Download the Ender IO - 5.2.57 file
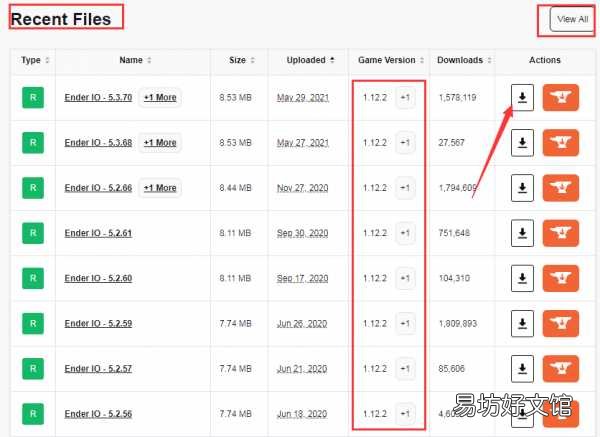This screenshot has height=437, width=600. point(522,369)
